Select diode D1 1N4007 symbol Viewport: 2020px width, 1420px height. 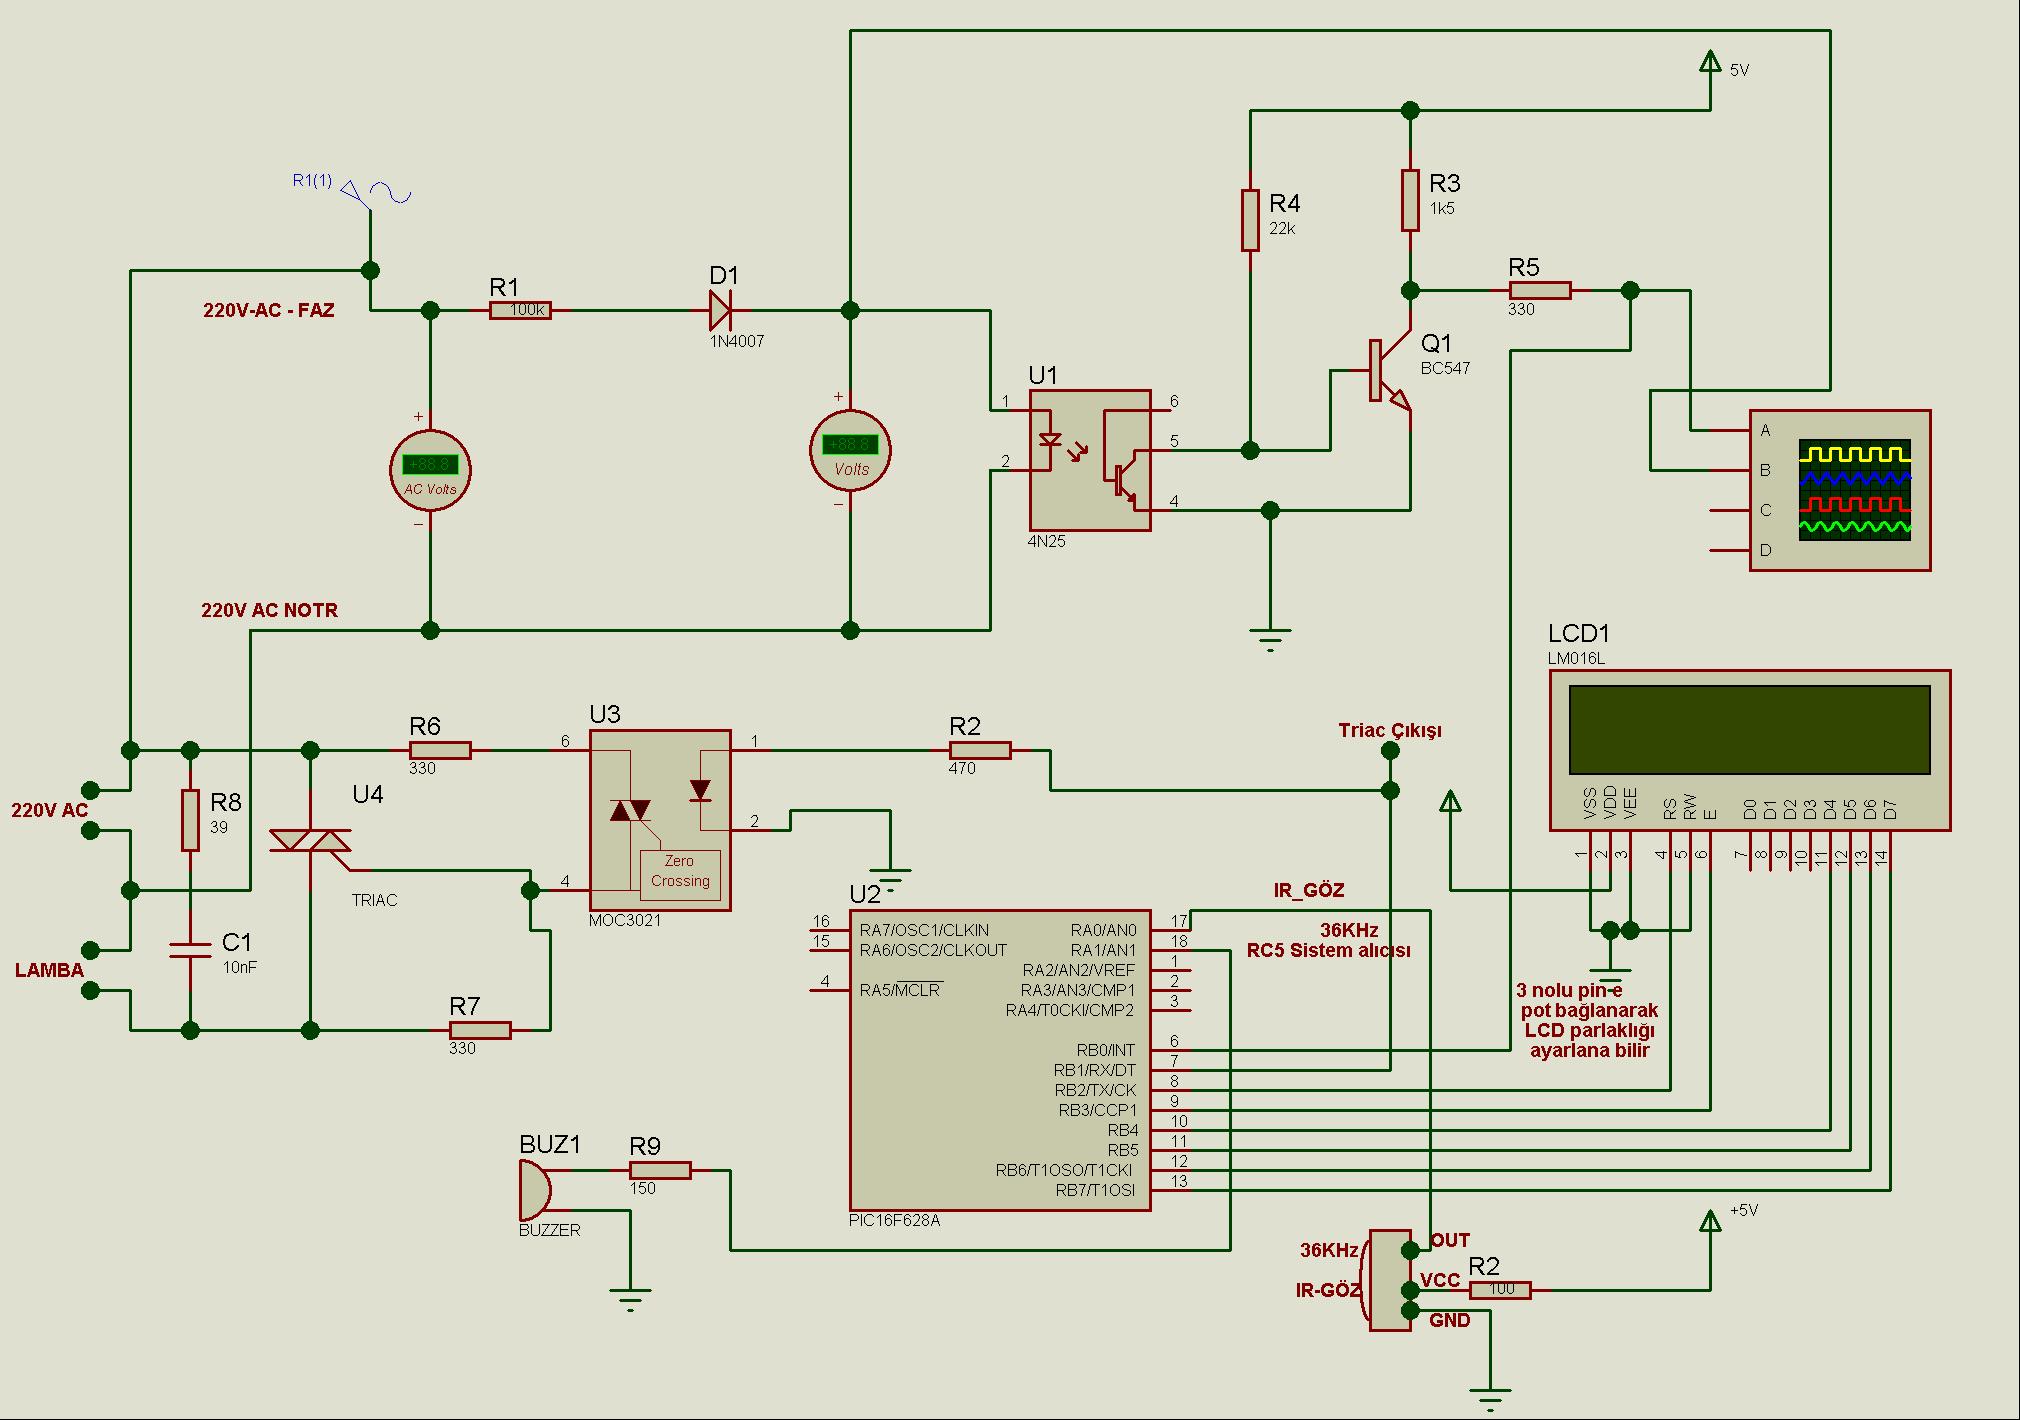point(720,310)
